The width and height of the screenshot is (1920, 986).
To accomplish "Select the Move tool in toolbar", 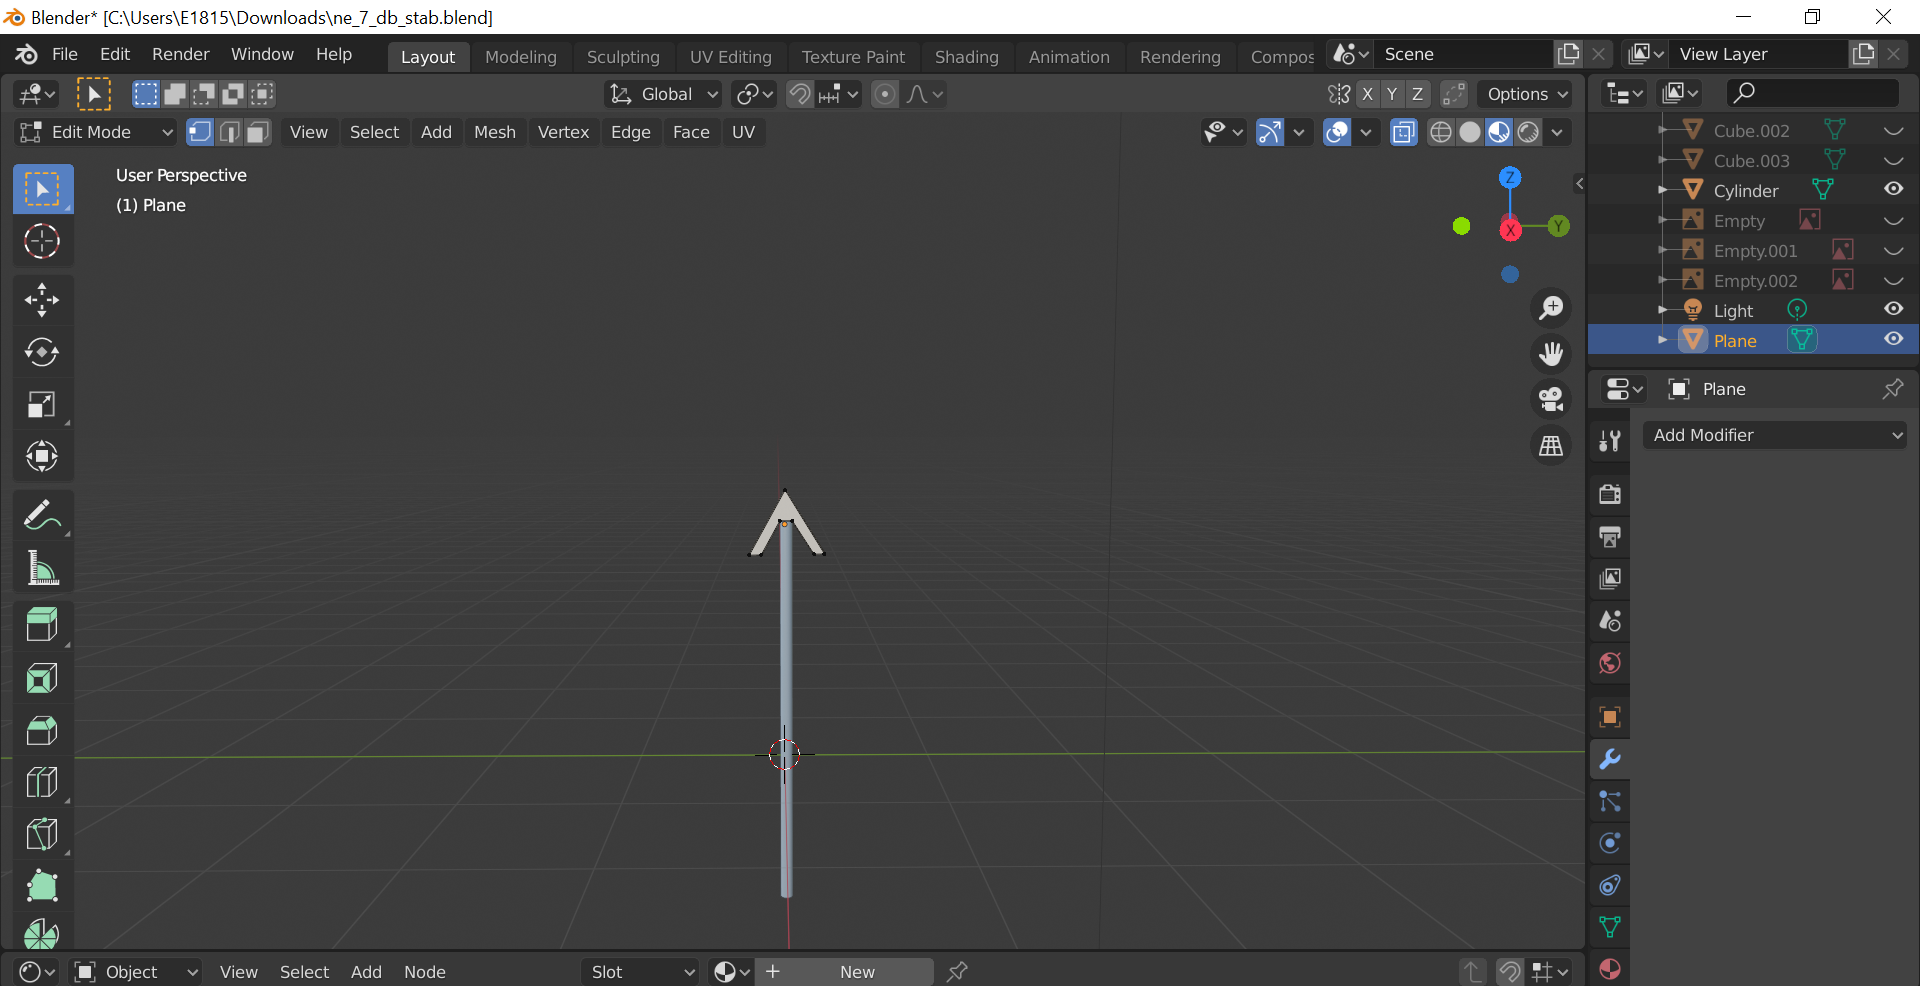I will coord(42,300).
